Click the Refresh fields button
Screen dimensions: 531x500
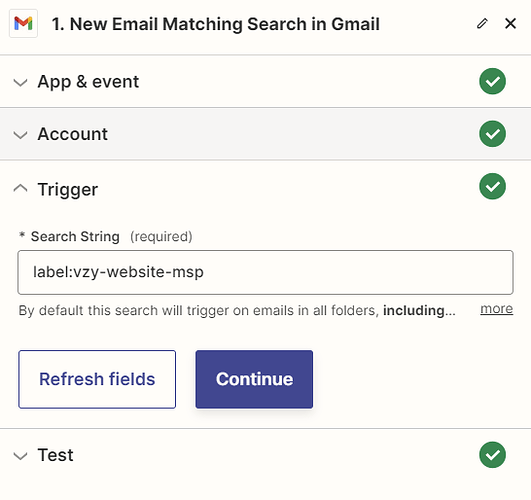[x=97, y=379]
